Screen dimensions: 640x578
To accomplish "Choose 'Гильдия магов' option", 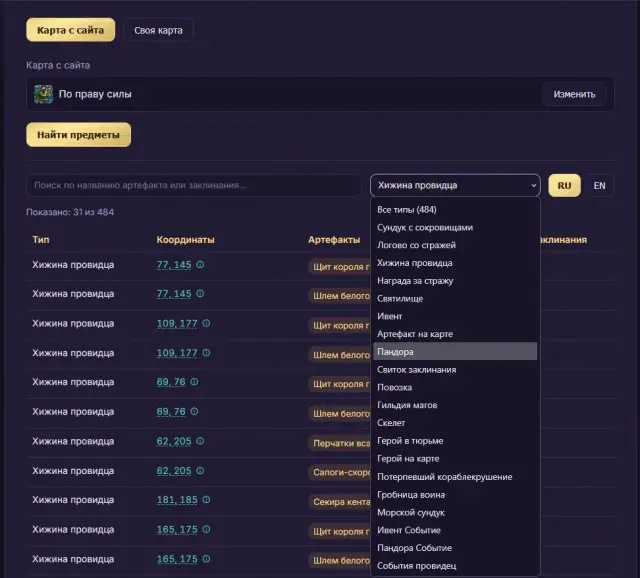I will pyautogui.click(x=455, y=405).
